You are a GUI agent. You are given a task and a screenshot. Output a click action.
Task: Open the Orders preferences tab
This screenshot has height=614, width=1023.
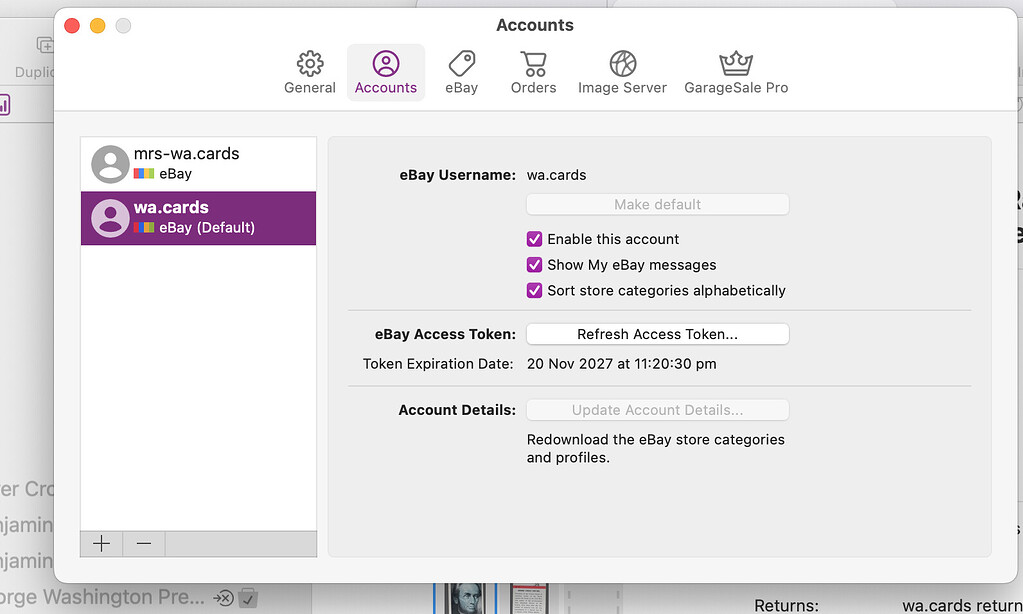(533, 72)
